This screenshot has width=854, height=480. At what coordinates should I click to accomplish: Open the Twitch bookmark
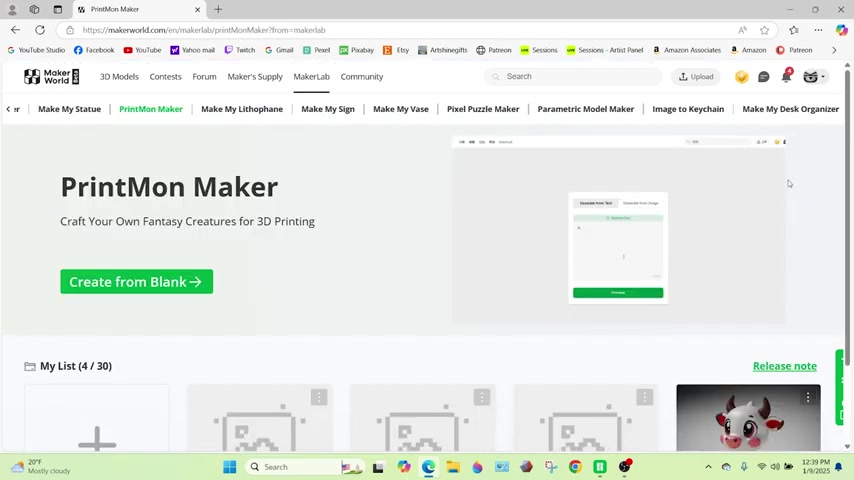tap(240, 50)
